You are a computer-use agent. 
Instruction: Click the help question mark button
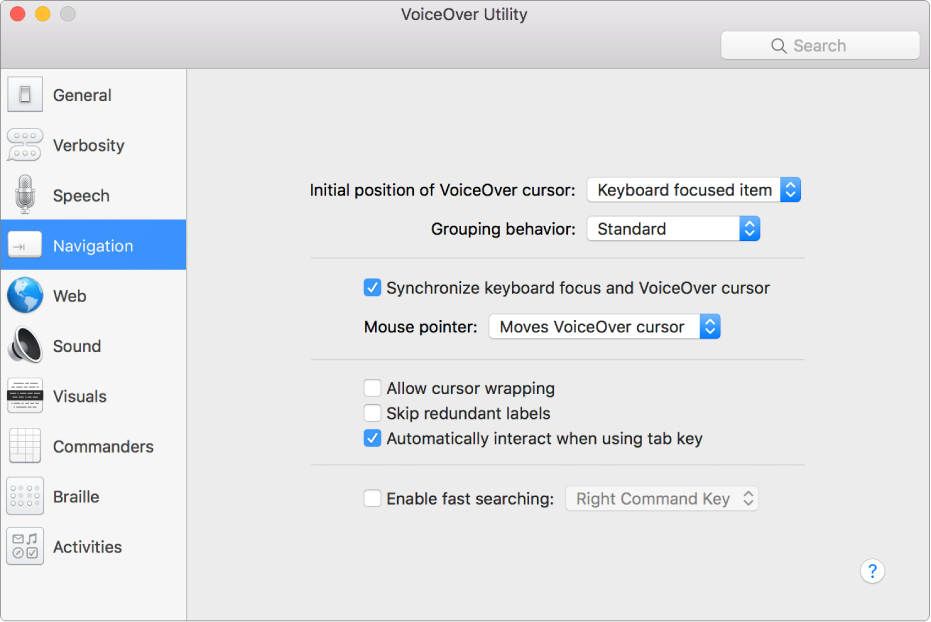[872, 571]
